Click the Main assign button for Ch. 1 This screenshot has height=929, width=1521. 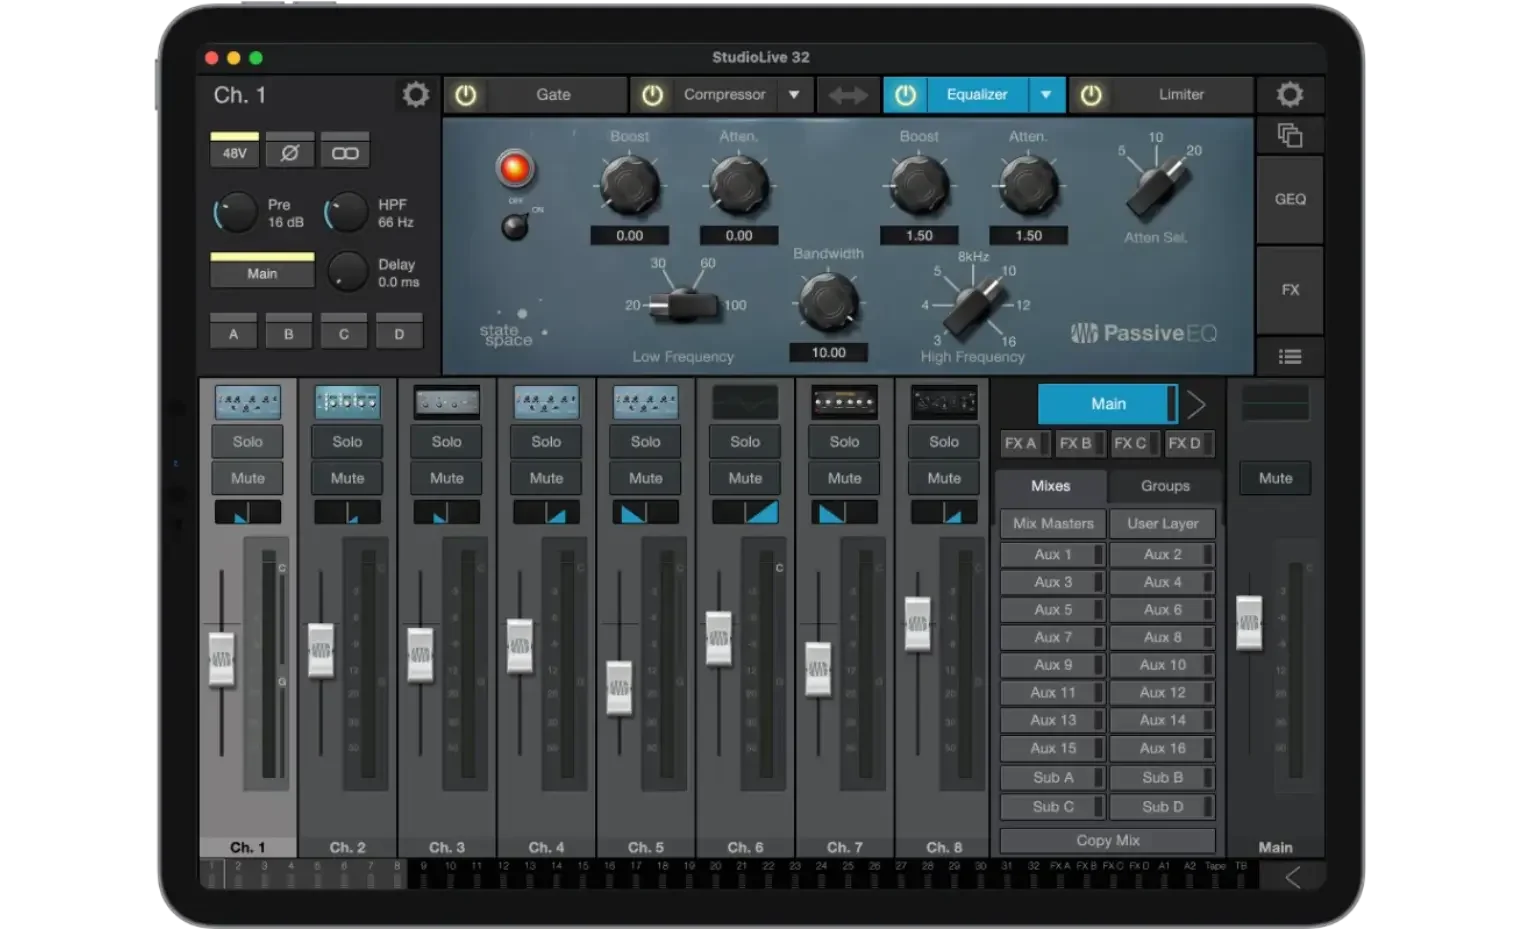(262, 270)
